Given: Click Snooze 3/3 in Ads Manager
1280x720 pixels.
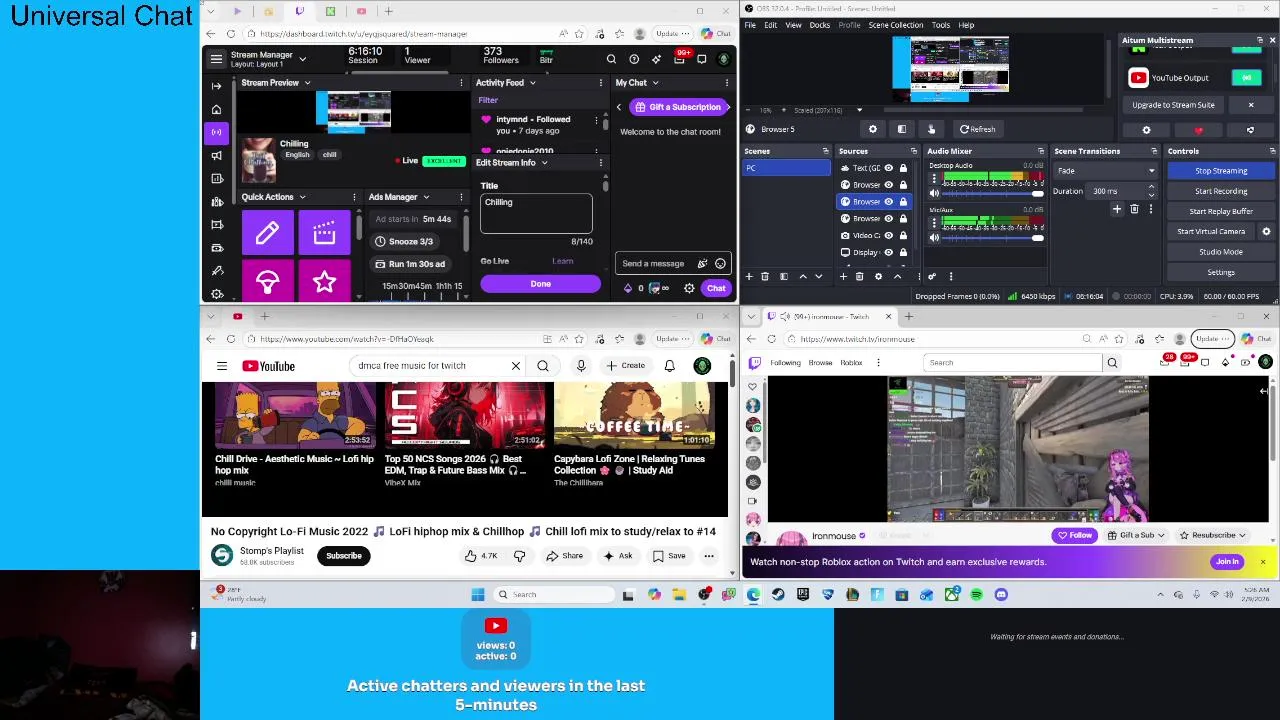Looking at the screenshot, I should [x=403, y=242].
